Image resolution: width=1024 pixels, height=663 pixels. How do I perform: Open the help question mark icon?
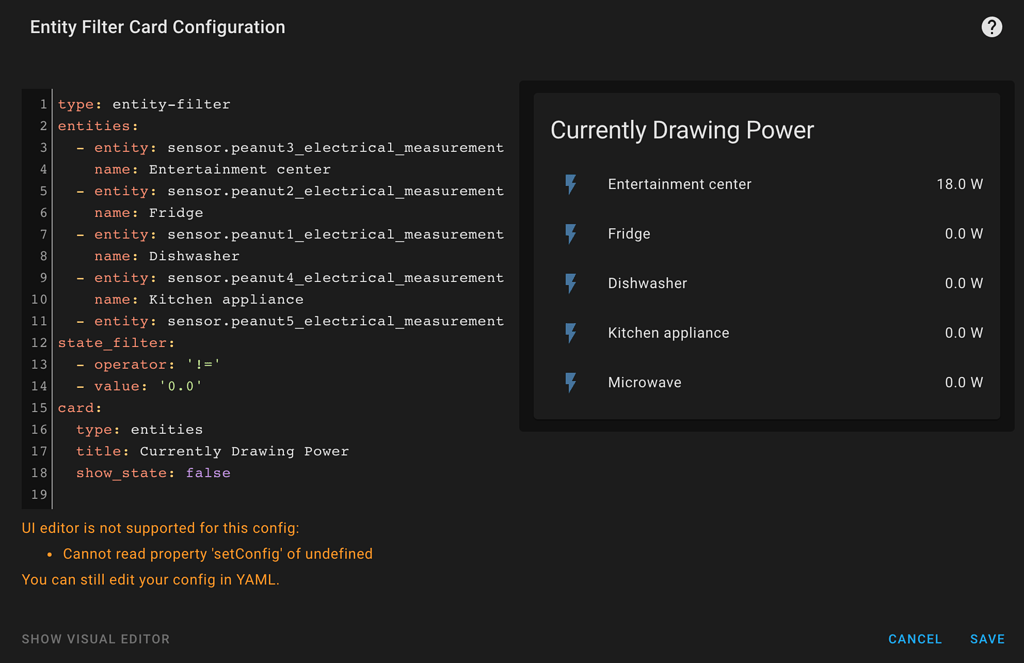(991, 27)
